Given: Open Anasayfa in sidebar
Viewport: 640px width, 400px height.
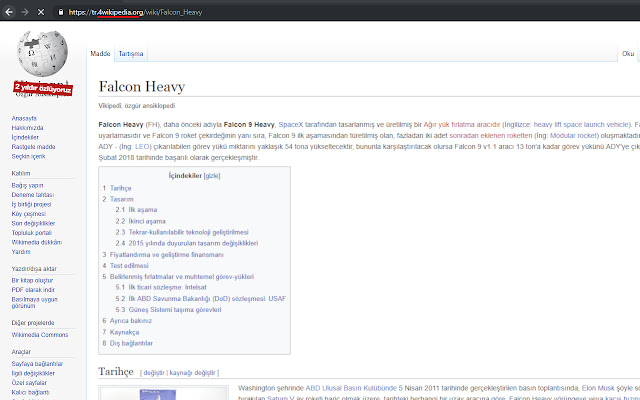Looking at the screenshot, I should [x=24, y=118].
